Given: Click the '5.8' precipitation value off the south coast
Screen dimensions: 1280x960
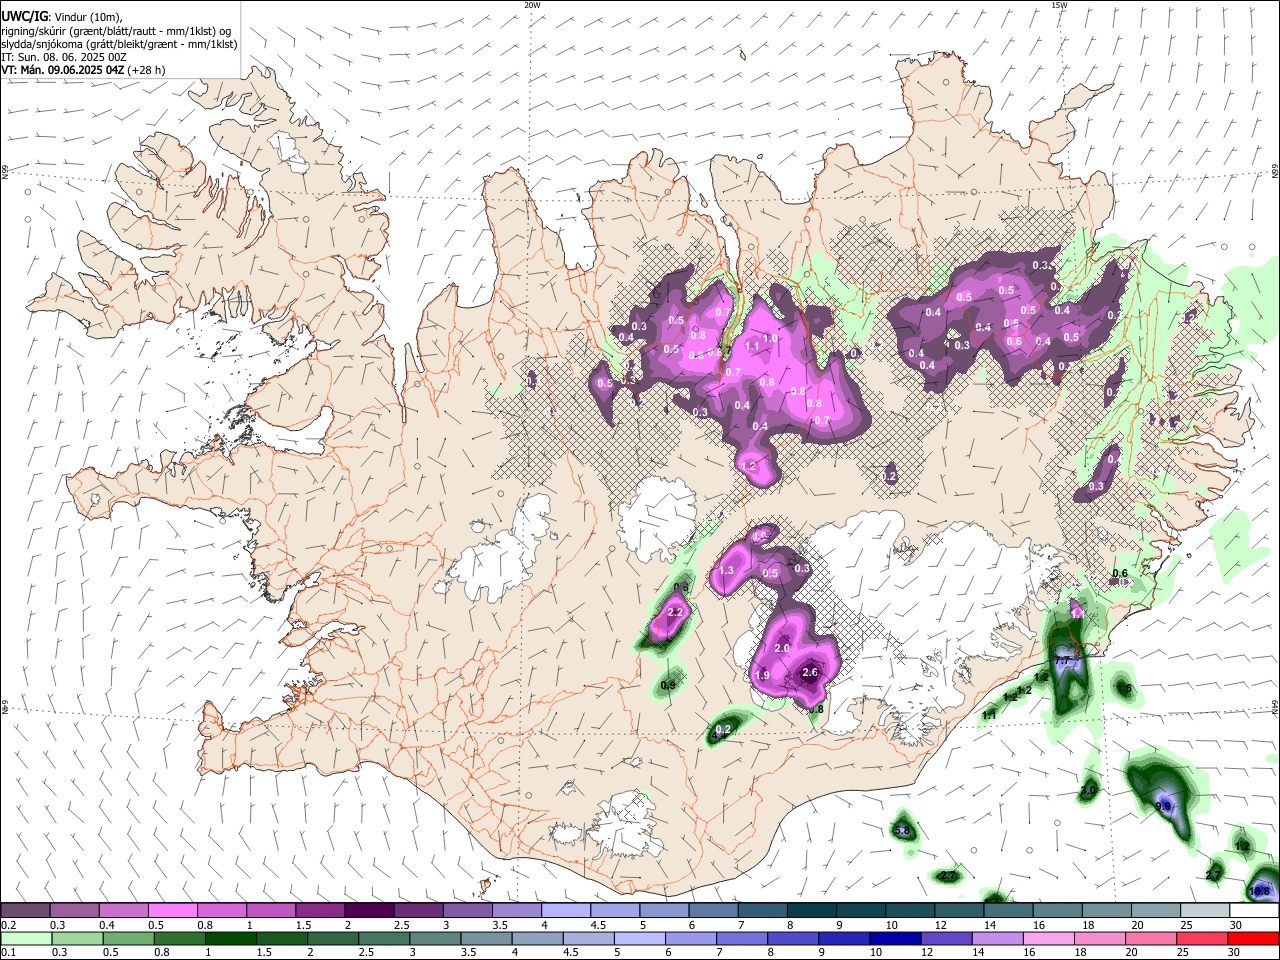Looking at the screenshot, I should coord(902,830).
